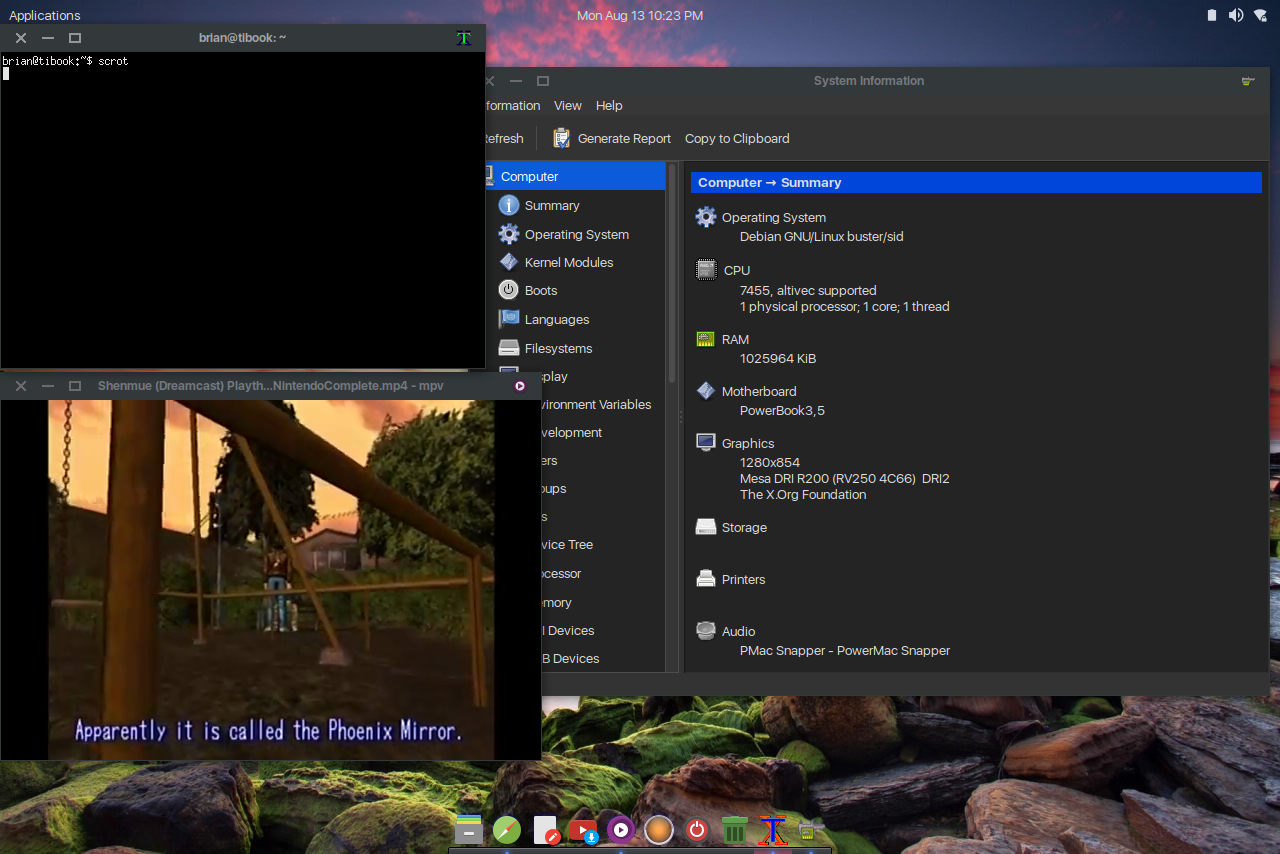Open the green trash dock icon
Screen dimensions: 1280x854
pos(735,829)
